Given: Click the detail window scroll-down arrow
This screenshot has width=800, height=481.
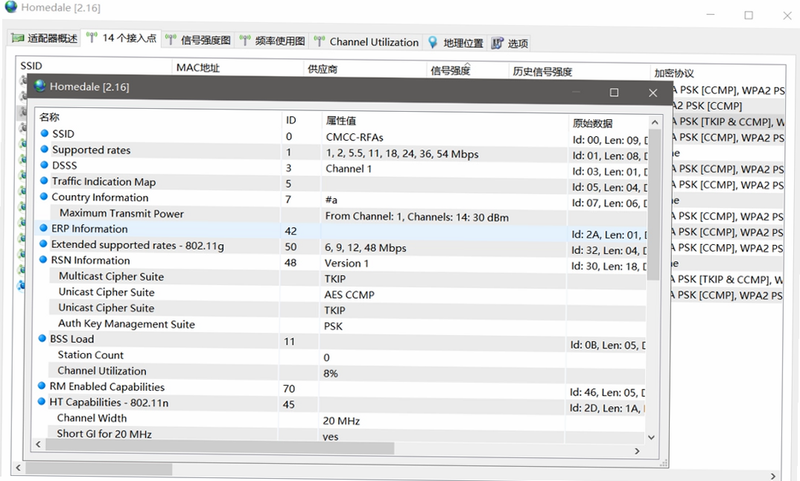Looking at the screenshot, I should (652, 437).
